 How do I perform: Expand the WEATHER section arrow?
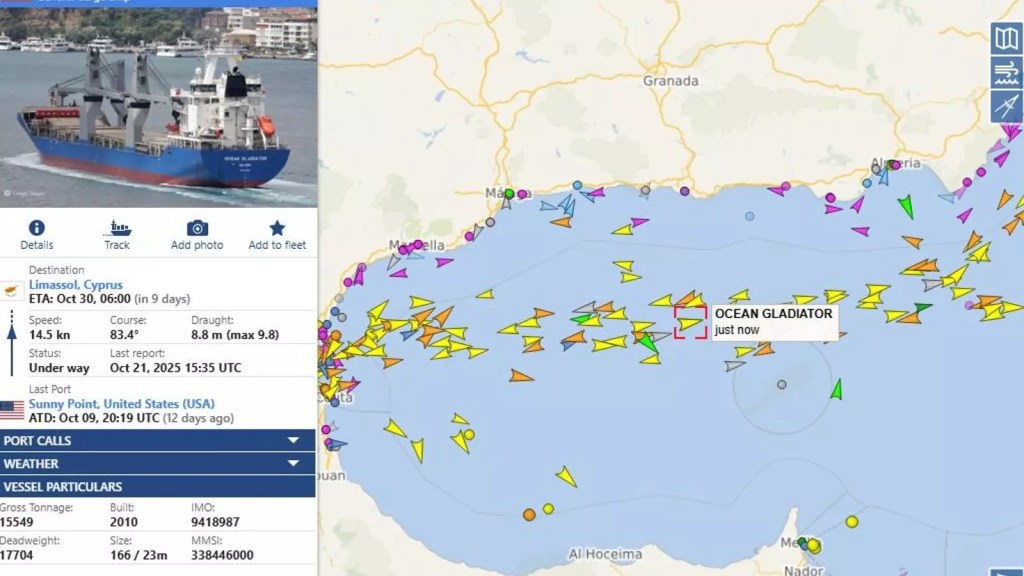[x=293, y=464]
